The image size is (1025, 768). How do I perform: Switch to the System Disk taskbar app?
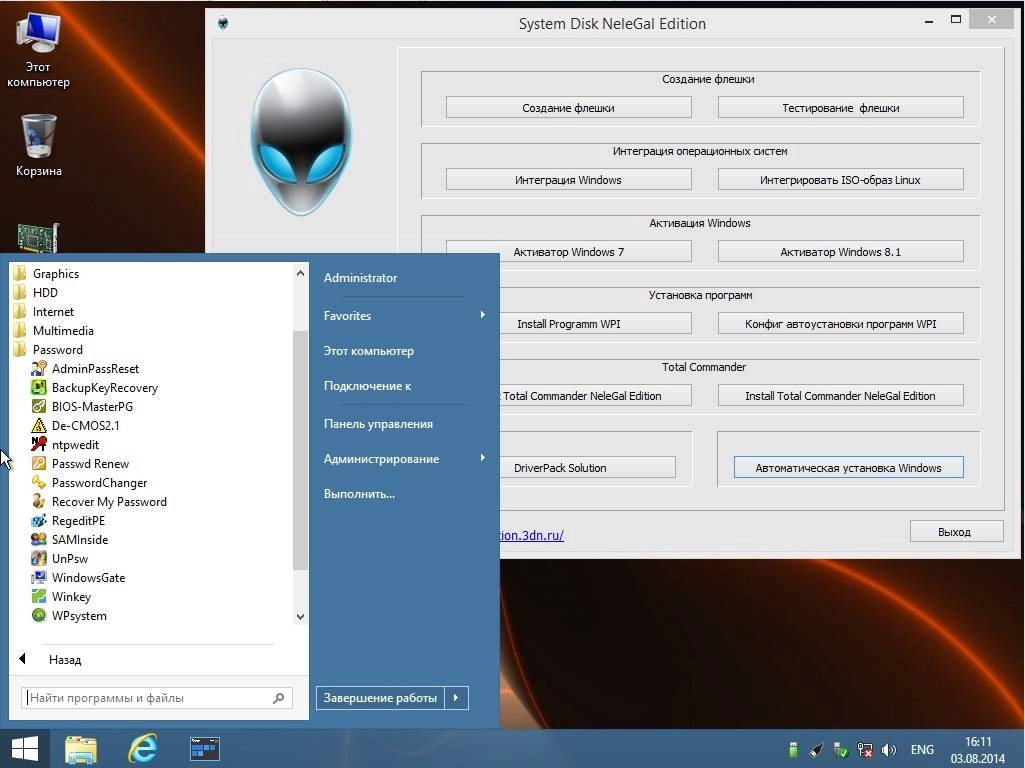pos(205,749)
